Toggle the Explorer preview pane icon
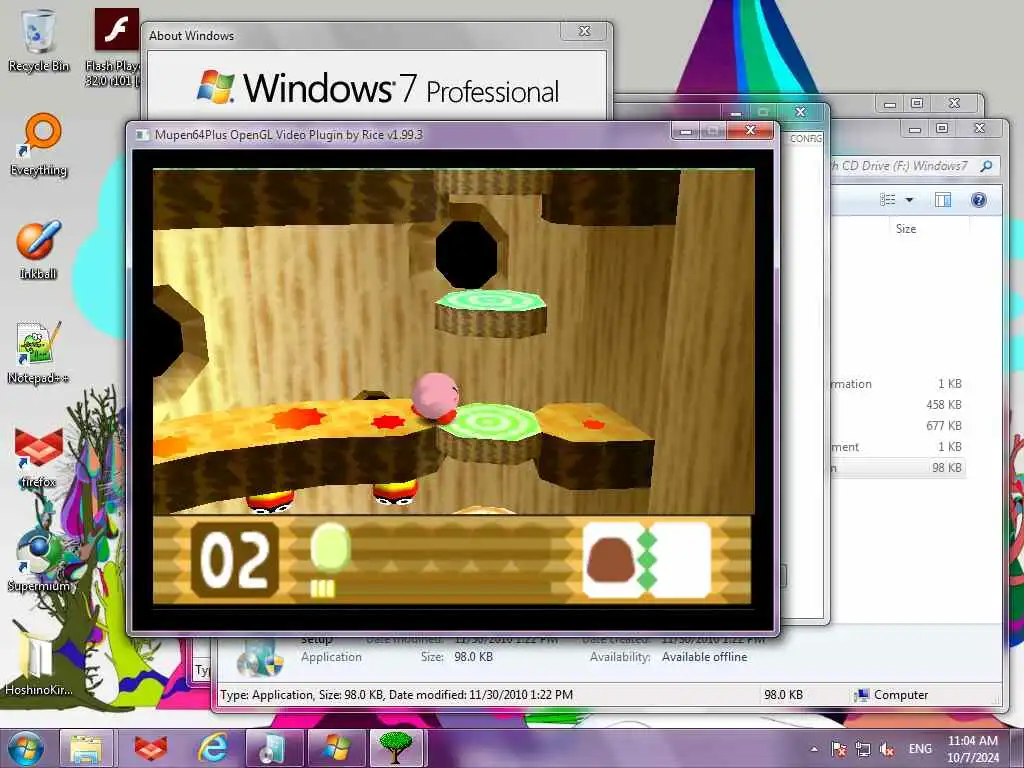This screenshot has width=1024, height=768. click(943, 200)
